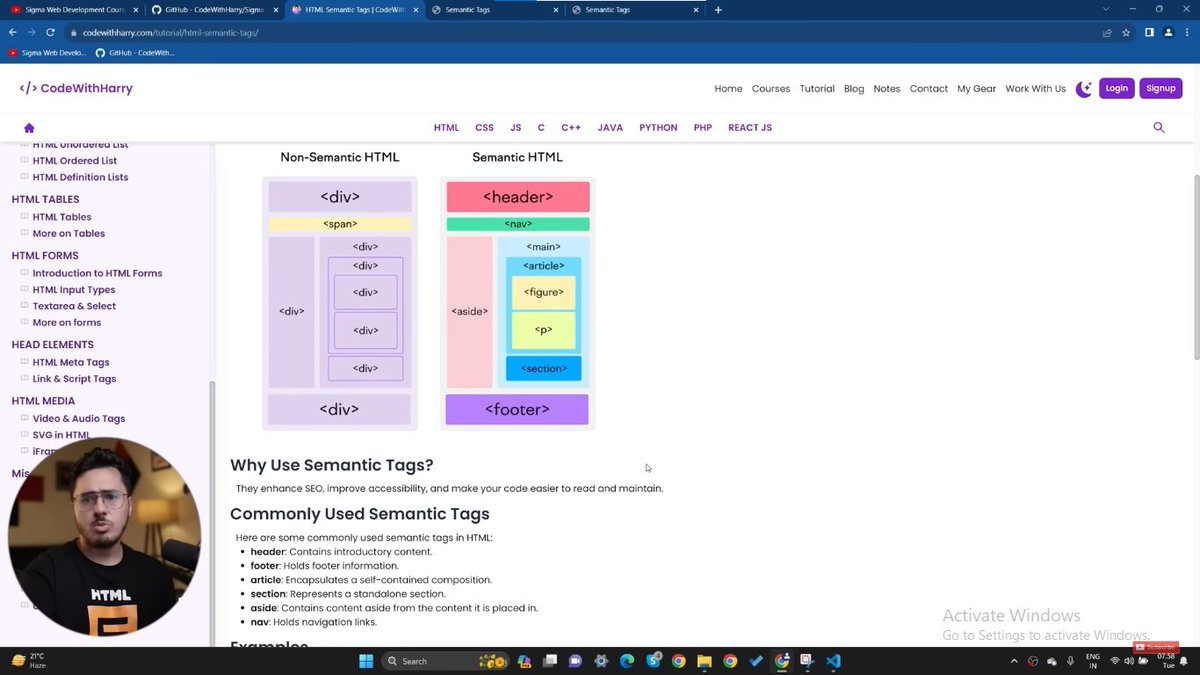Open the weather widget showing 21°C Haze
Screen dimensions: 1200x675
click(x=28, y=661)
